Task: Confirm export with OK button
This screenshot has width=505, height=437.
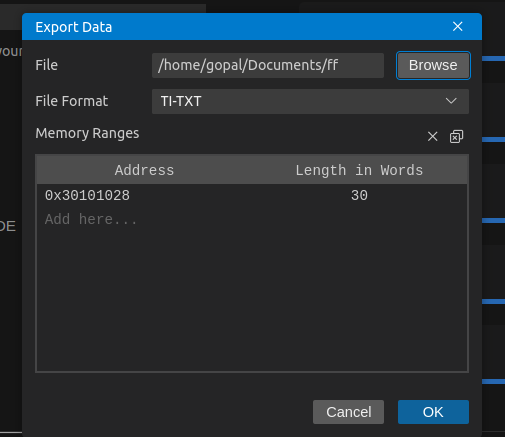Action: point(433,412)
